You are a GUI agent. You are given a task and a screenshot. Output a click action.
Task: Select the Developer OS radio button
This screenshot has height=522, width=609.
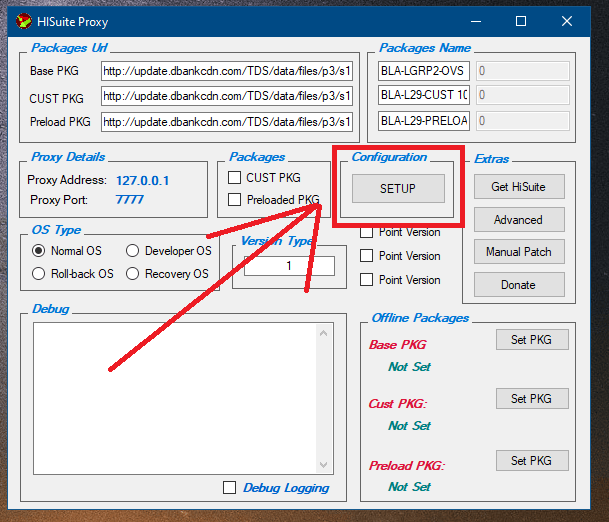tap(132, 251)
